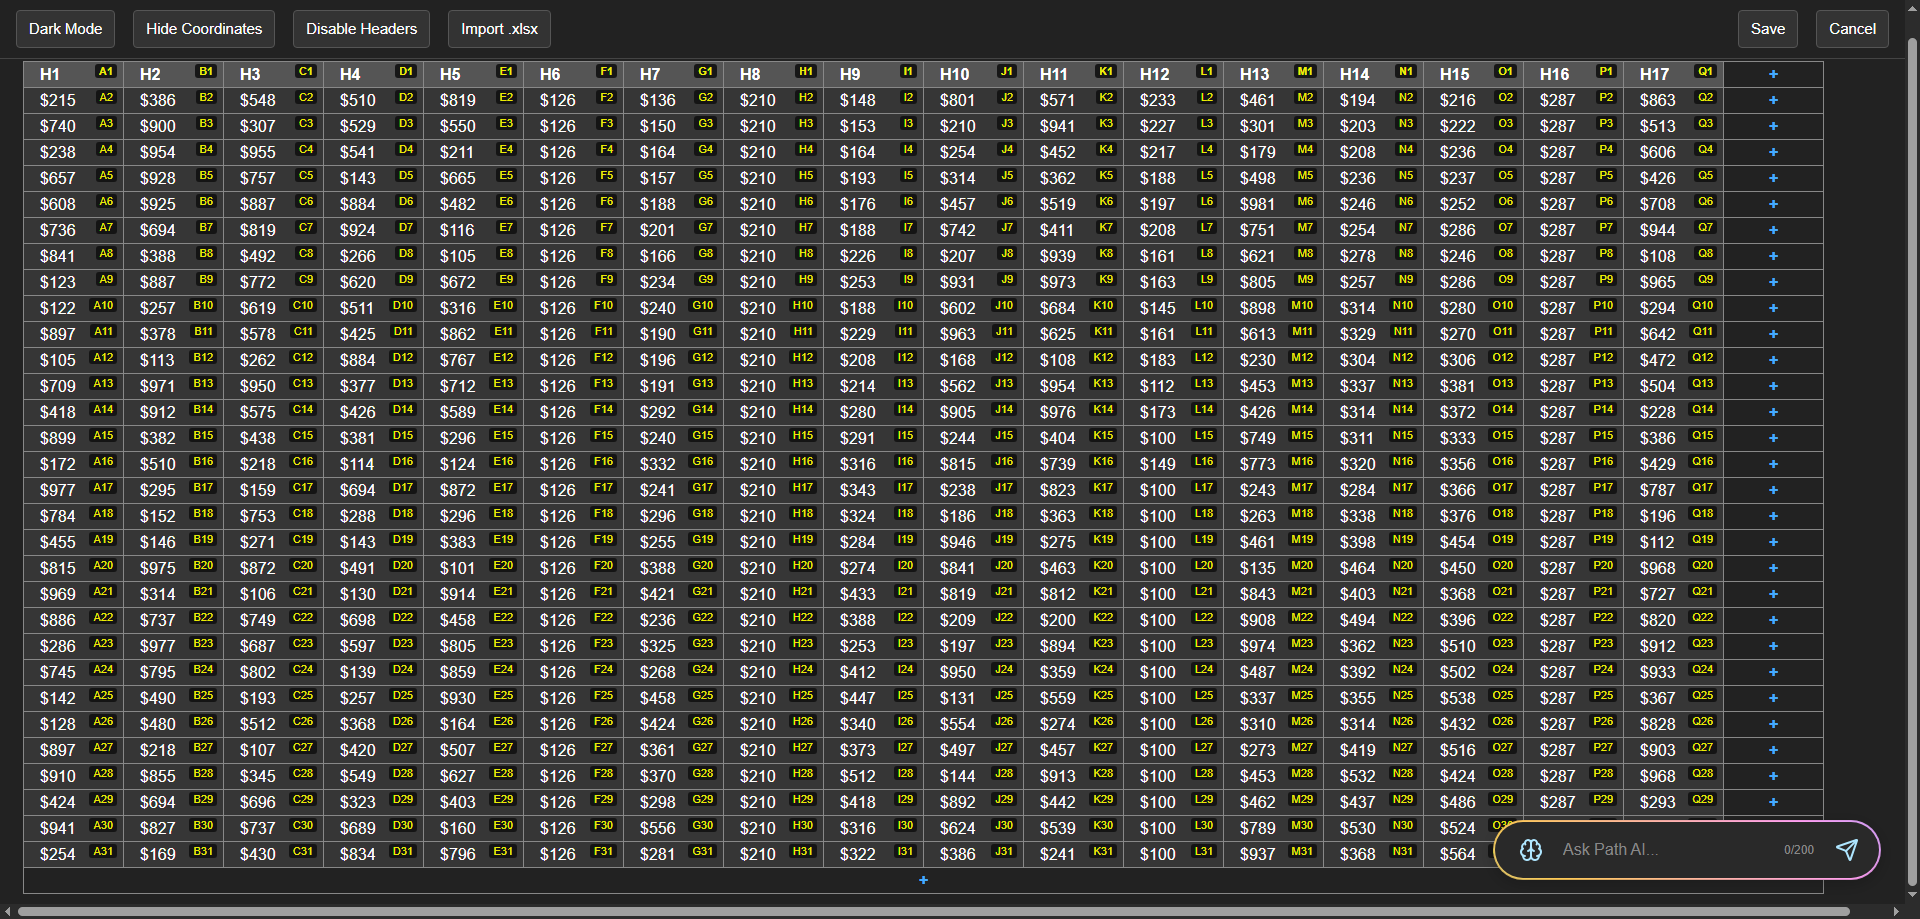The width and height of the screenshot is (1920, 919).
Task: Select cell B3 with $900
Action: pyautogui.click(x=173, y=126)
